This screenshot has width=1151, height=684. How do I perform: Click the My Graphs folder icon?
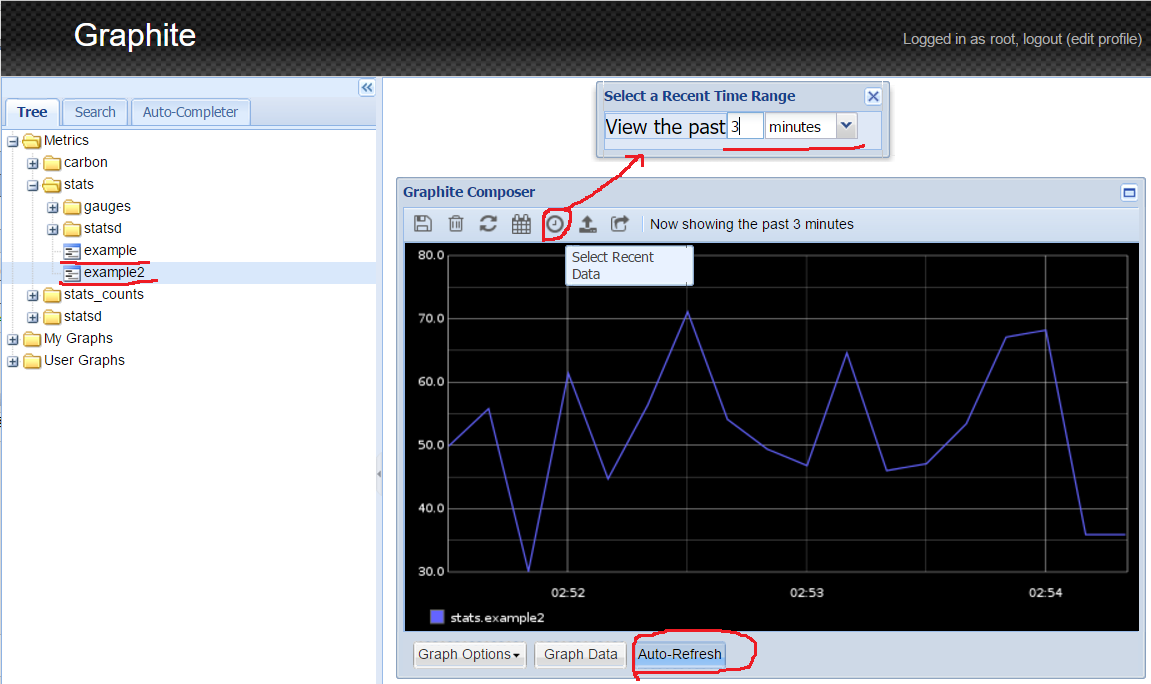32,338
